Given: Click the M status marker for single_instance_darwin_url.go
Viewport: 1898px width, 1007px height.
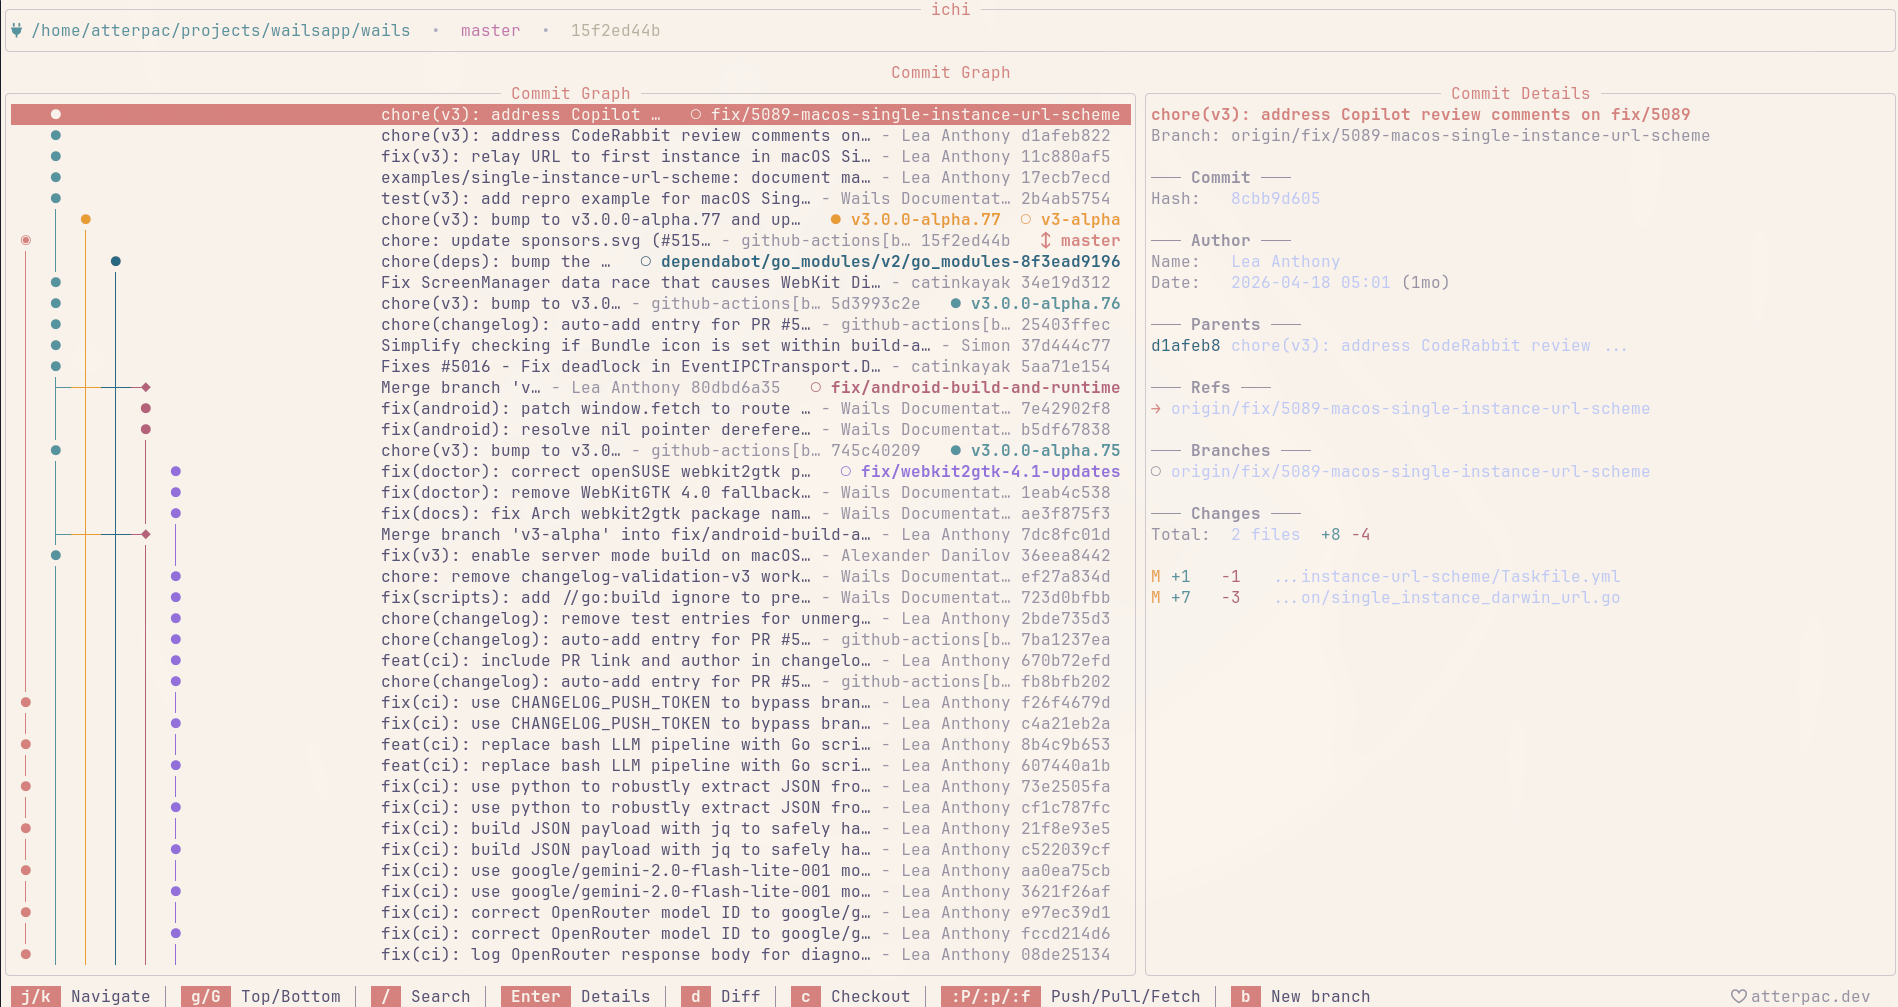Looking at the screenshot, I should [1156, 597].
